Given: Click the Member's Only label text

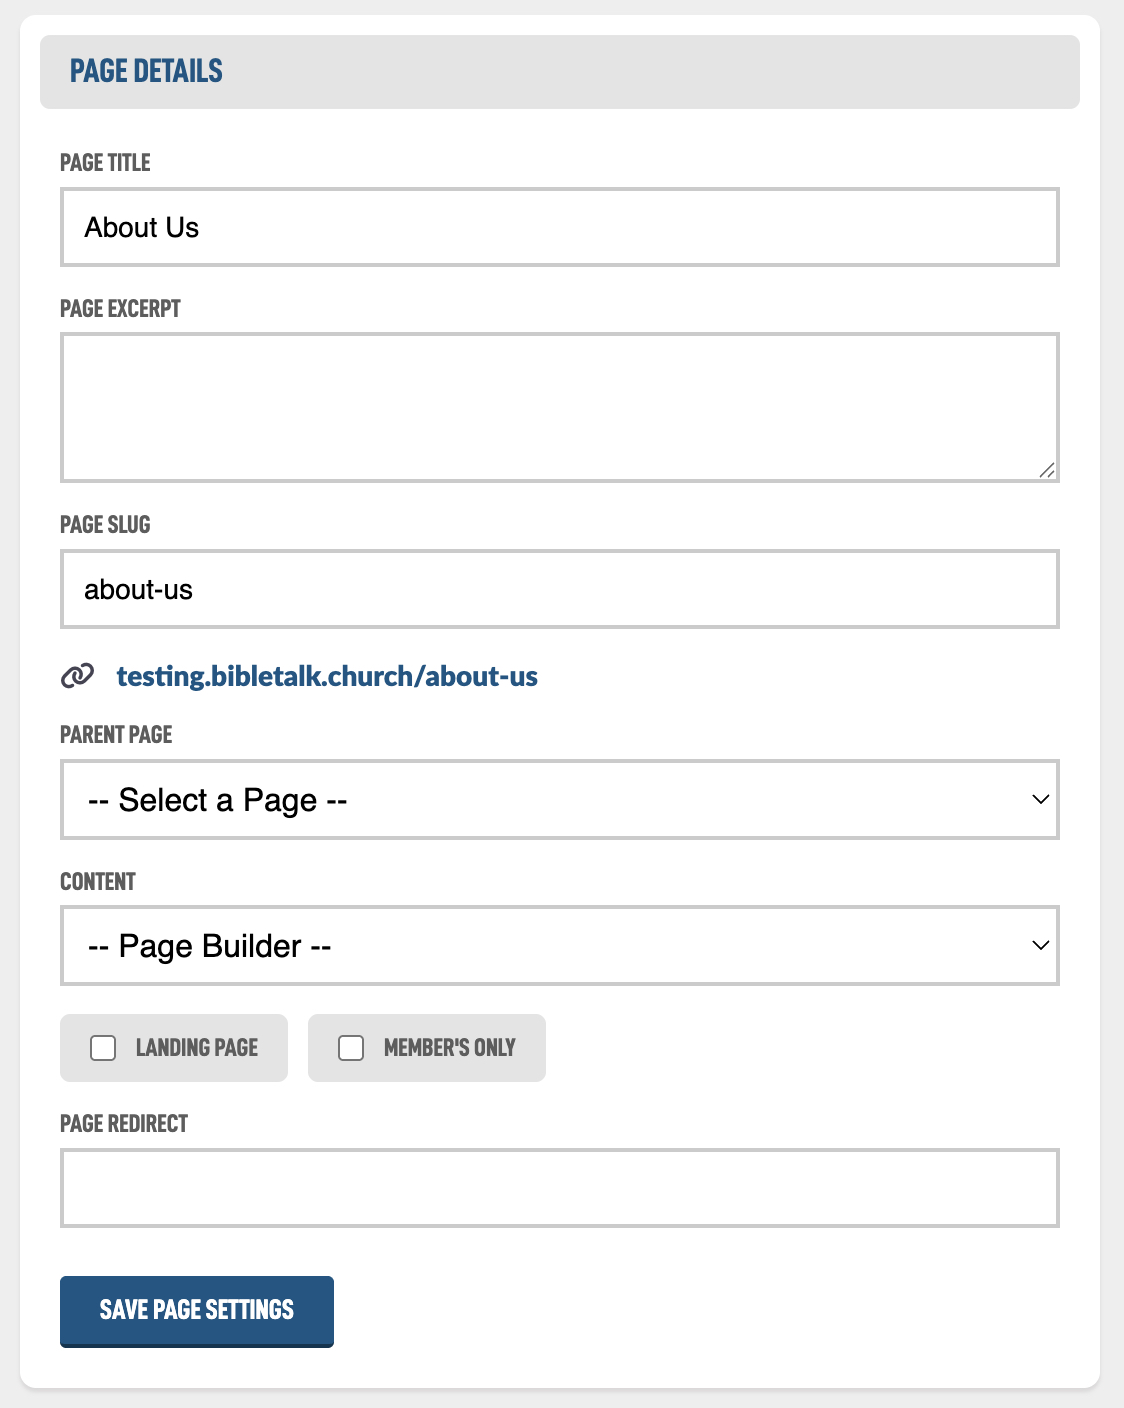Looking at the screenshot, I should tap(449, 1048).
